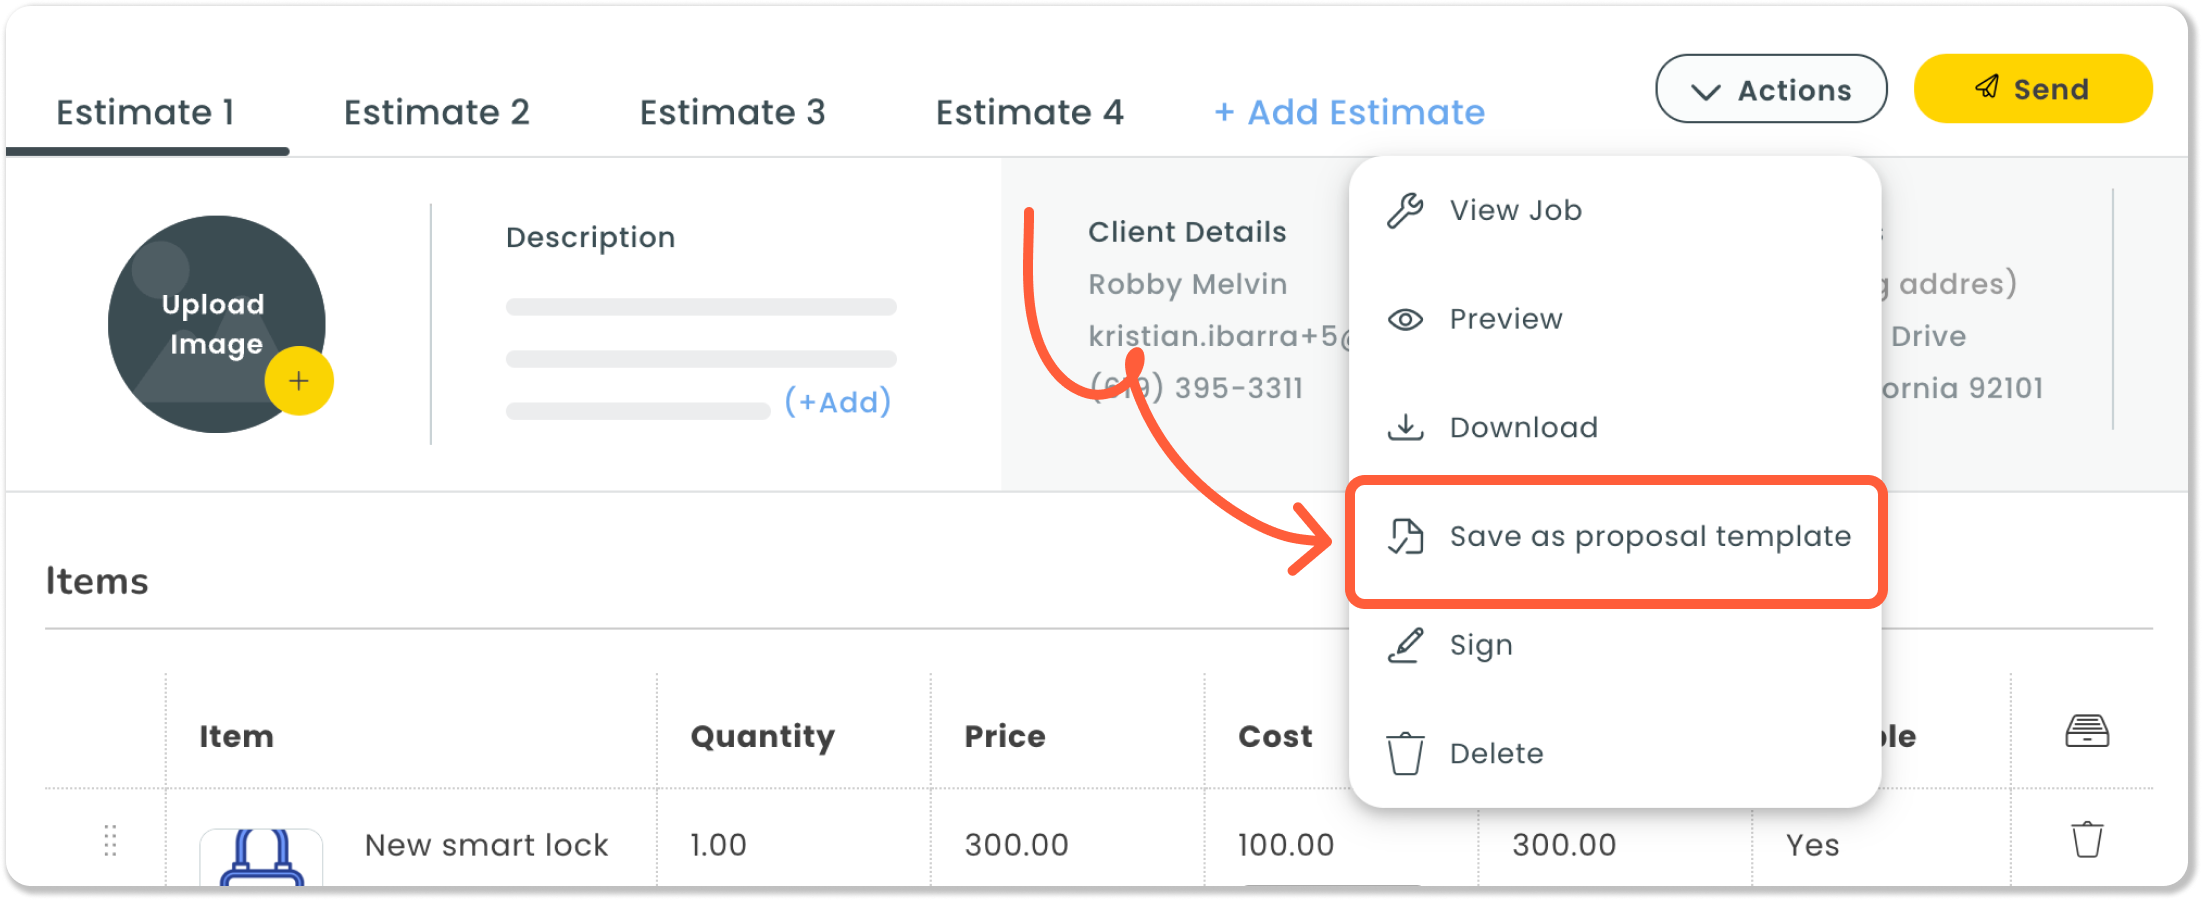This screenshot has height=900, width=2202.
Task: Click the Price column header
Action: point(1004,736)
